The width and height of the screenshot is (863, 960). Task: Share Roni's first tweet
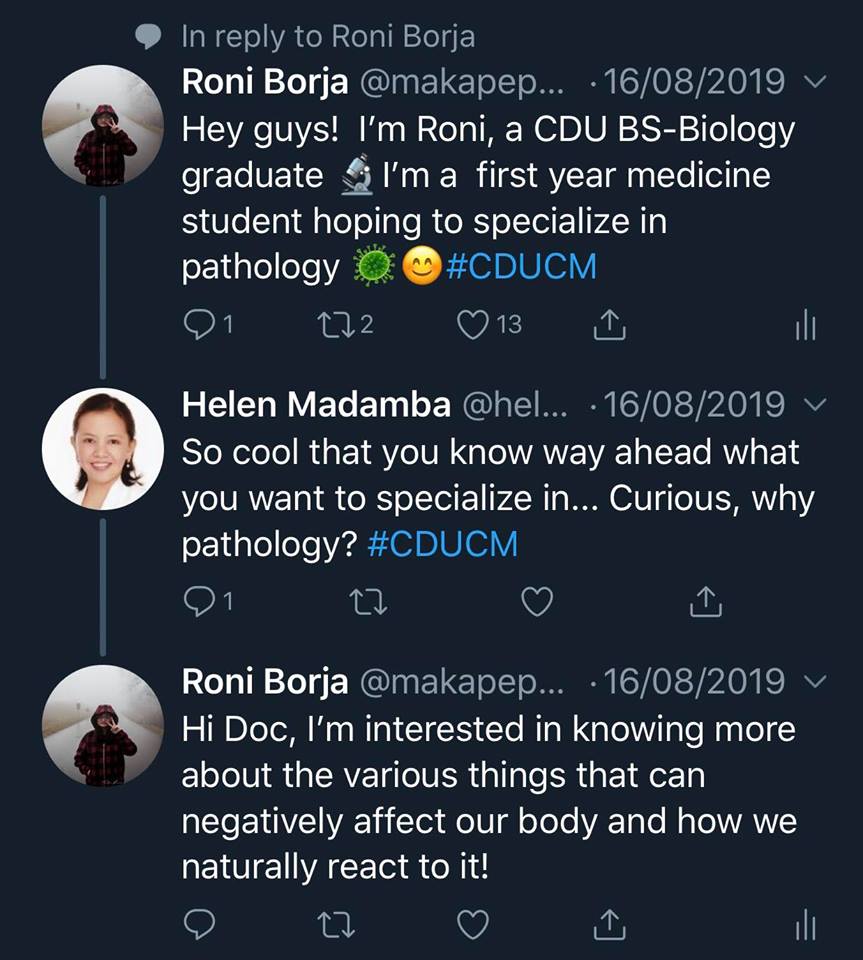(609, 324)
